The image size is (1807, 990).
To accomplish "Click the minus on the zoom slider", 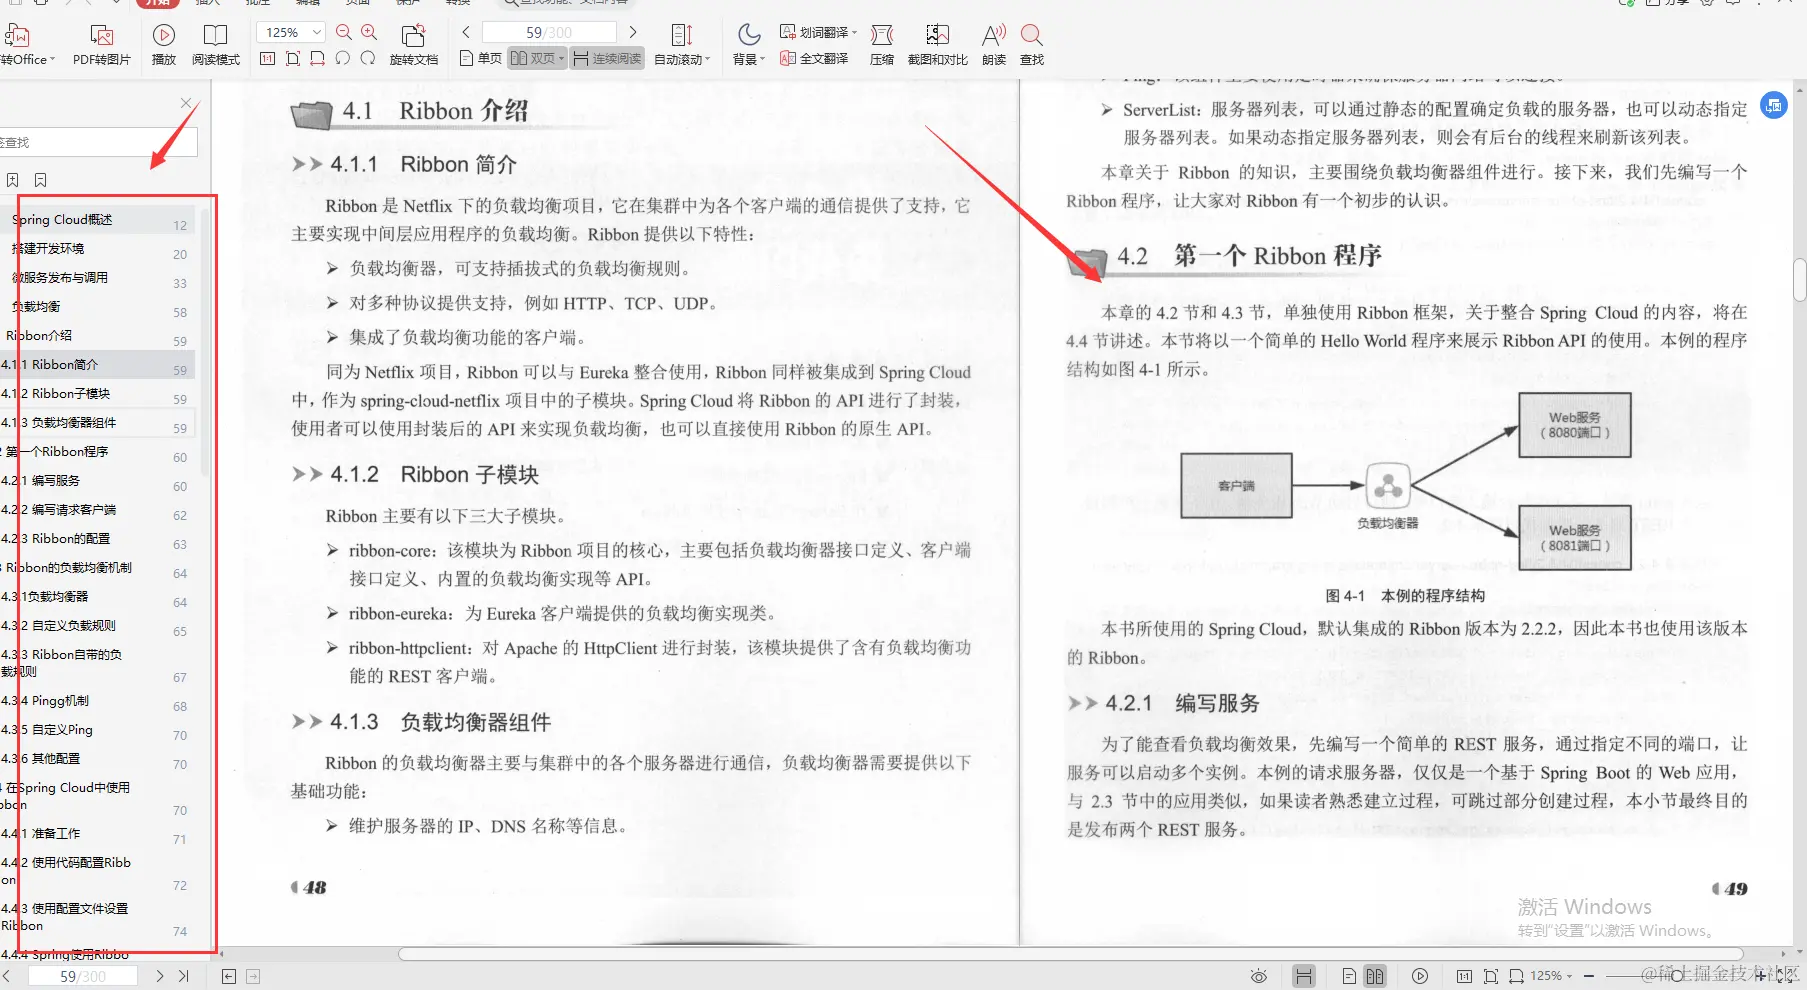I will point(1589,975).
